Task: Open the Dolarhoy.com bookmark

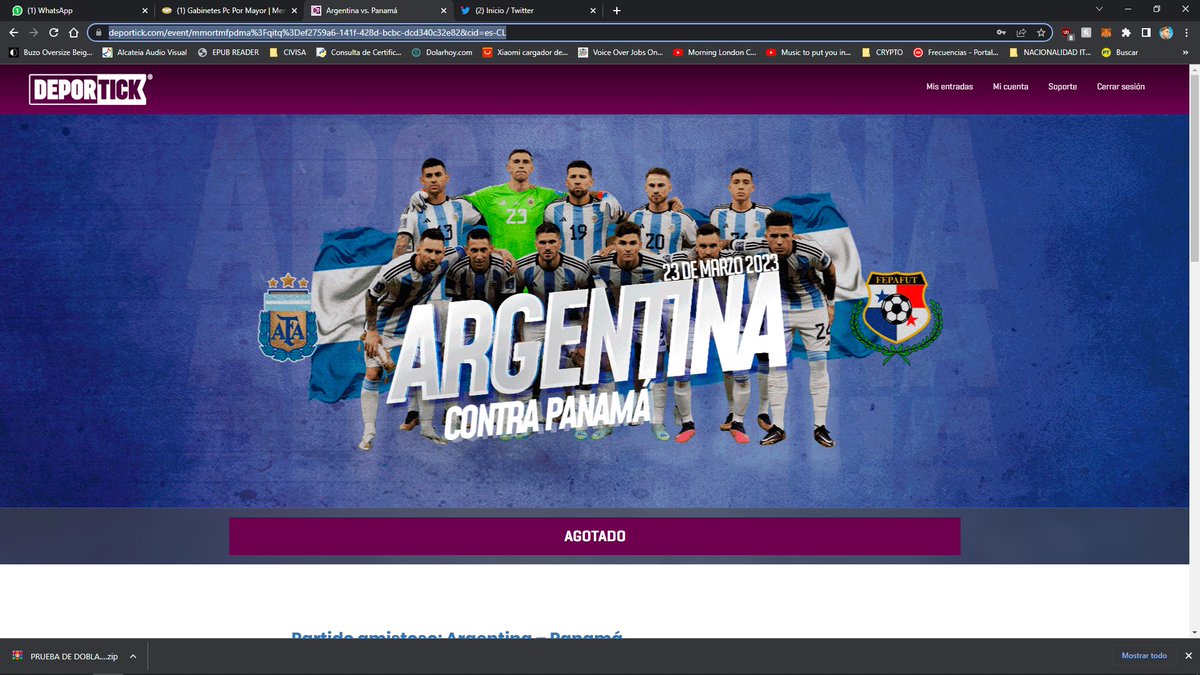Action: [442, 52]
